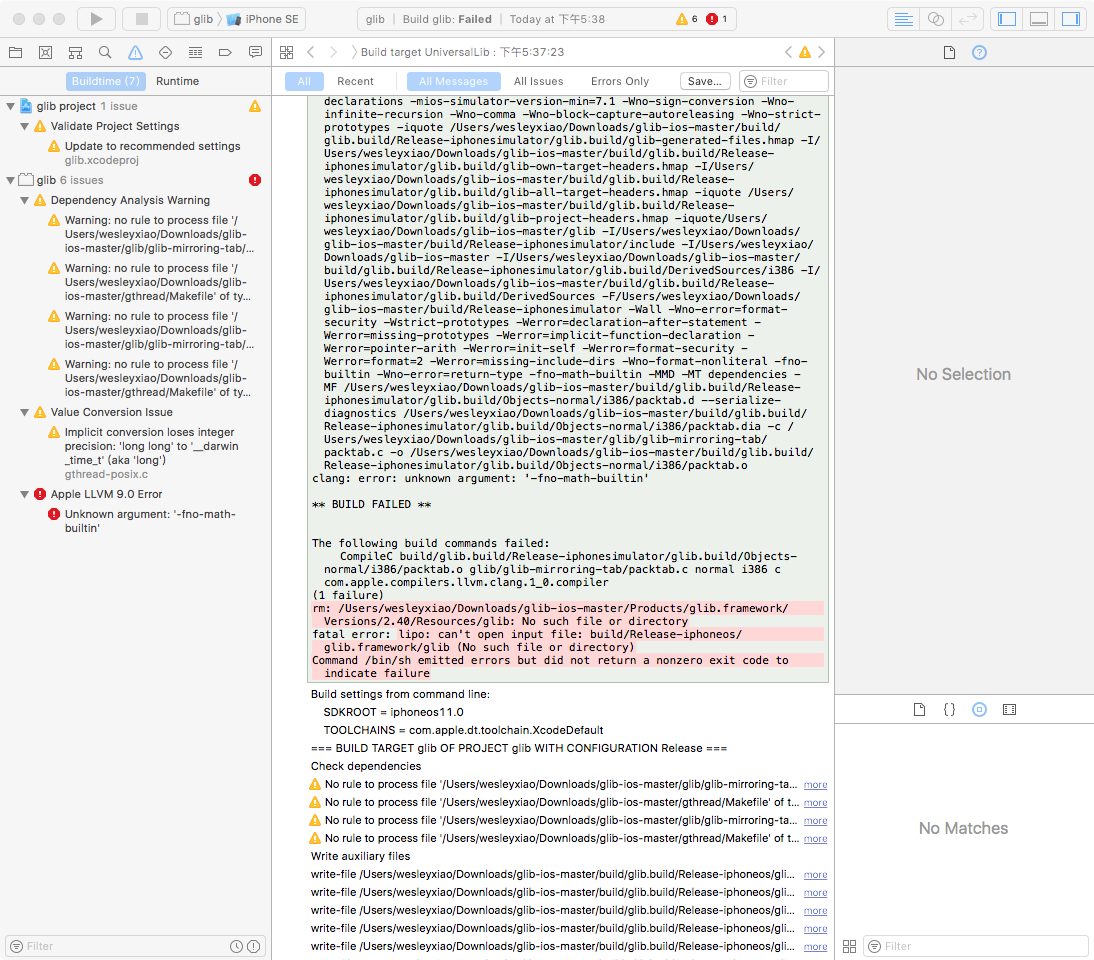Go forward in editor history
Screen dimensions: 1094x960
pos(334,52)
